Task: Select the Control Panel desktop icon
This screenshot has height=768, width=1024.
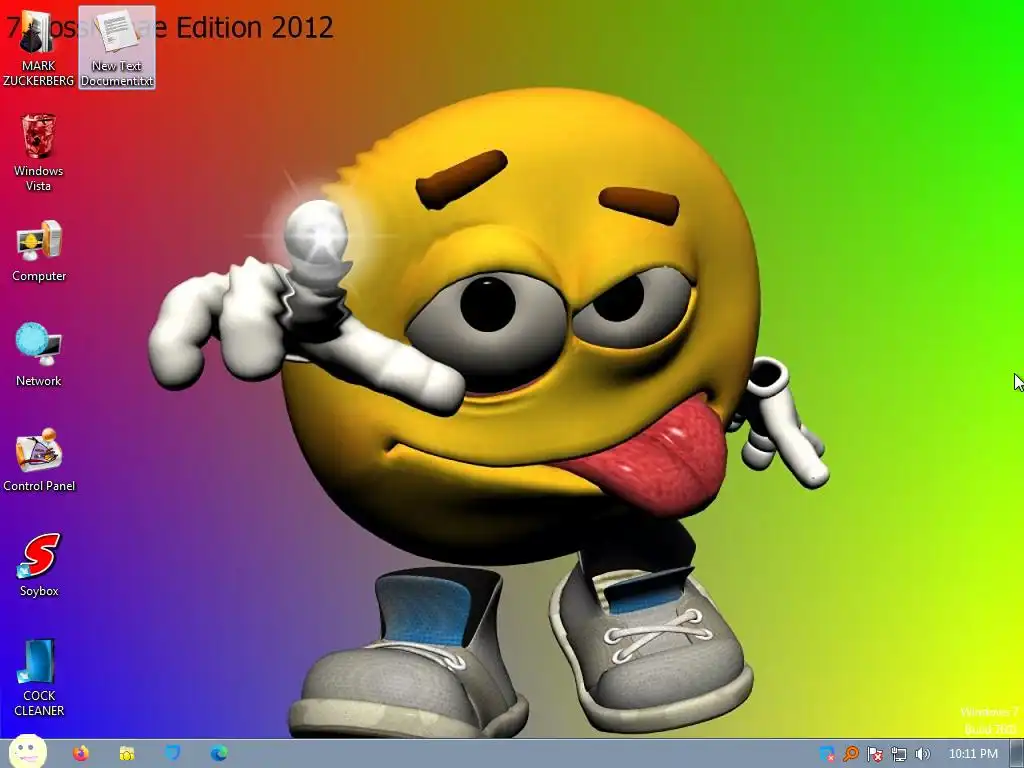Action: tap(39, 460)
